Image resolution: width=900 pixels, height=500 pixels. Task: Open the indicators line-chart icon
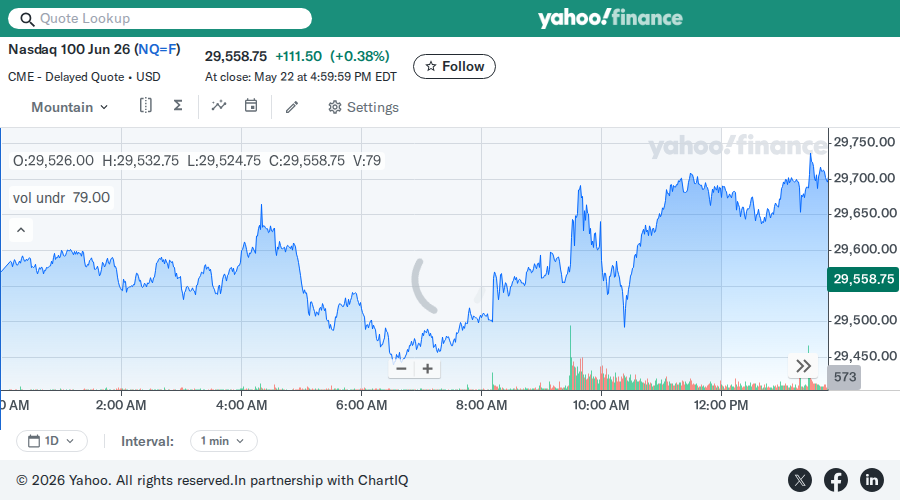(219, 106)
